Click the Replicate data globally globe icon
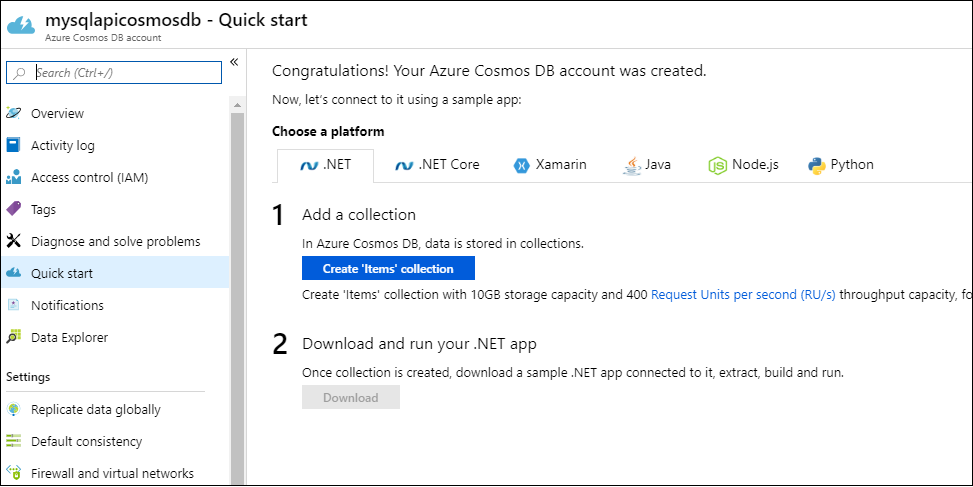The image size is (973, 487). (14, 409)
